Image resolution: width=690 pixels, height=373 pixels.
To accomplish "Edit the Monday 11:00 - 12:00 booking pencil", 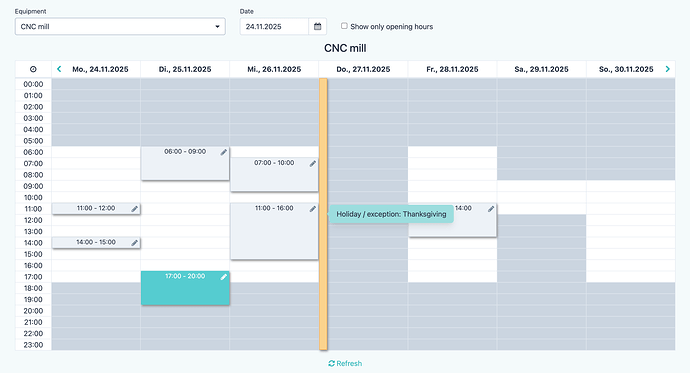I will coord(135,209).
